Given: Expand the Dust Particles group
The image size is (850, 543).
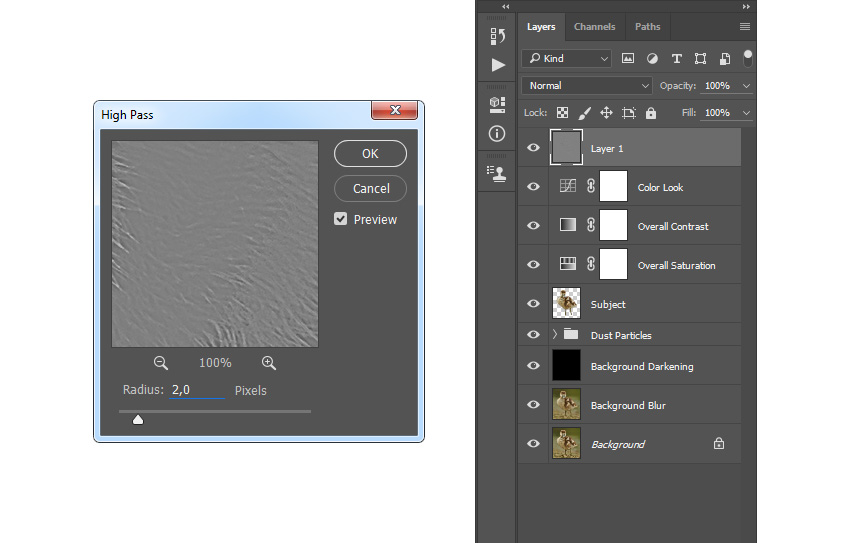Looking at the screenshot, I should point(555,334).
